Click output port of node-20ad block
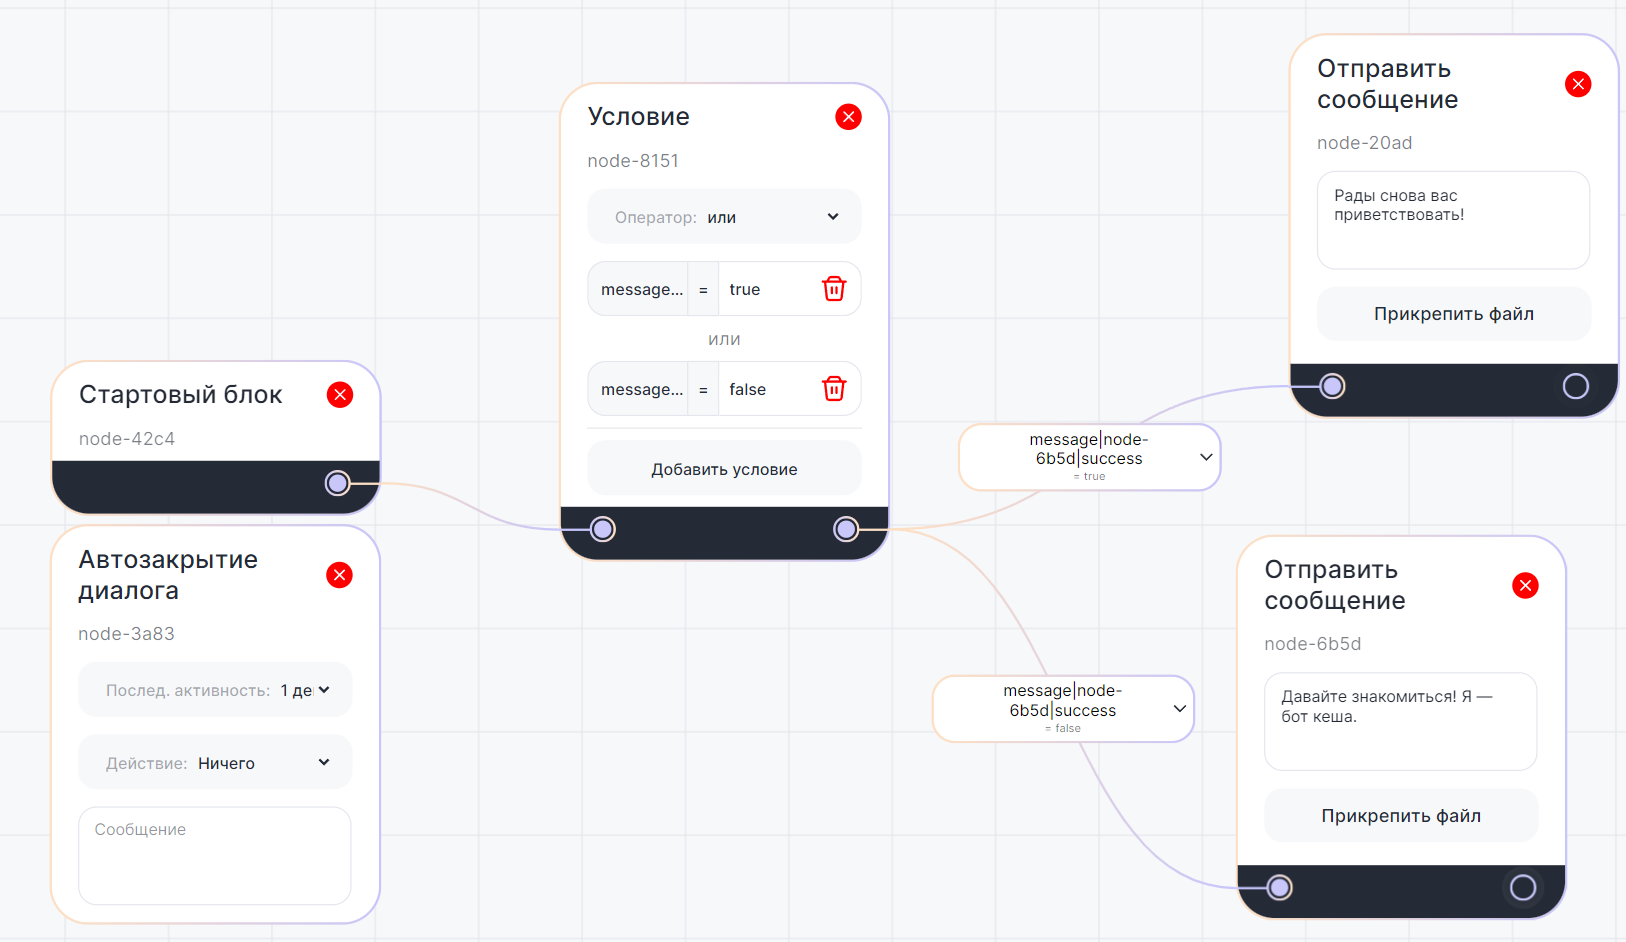1626x942 pixels. tap(1575, 387)
